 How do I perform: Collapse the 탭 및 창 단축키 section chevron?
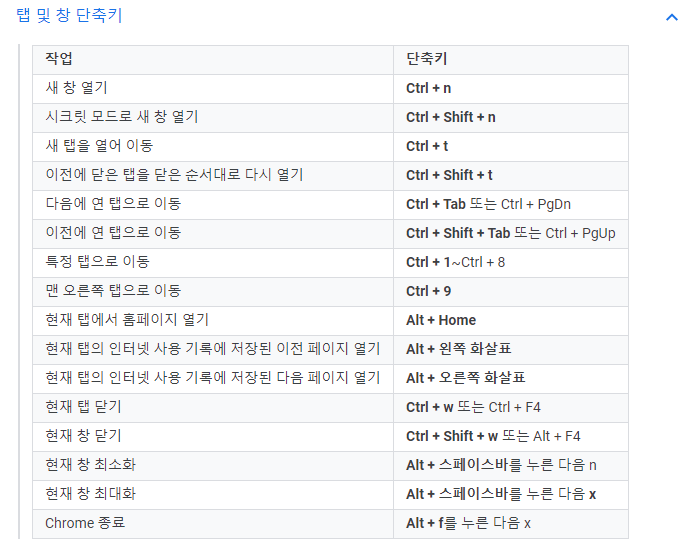click(x=672, y=17)
